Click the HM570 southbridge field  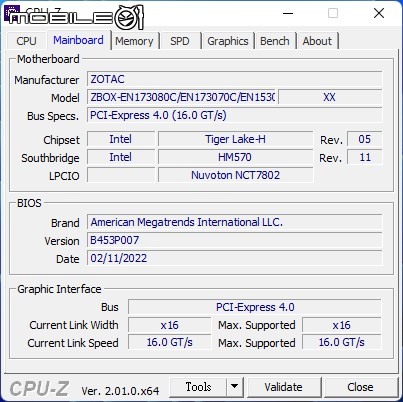pyautogui.click(x=235, y=157)
